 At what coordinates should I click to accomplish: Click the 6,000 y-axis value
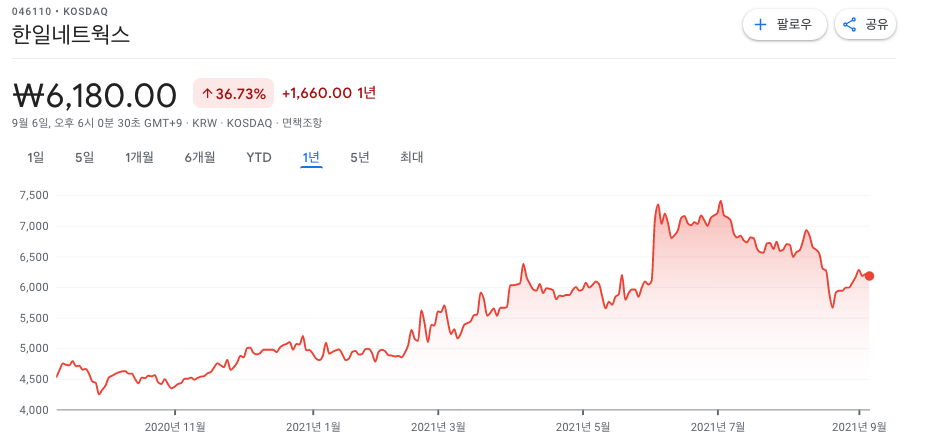point(36,287)
